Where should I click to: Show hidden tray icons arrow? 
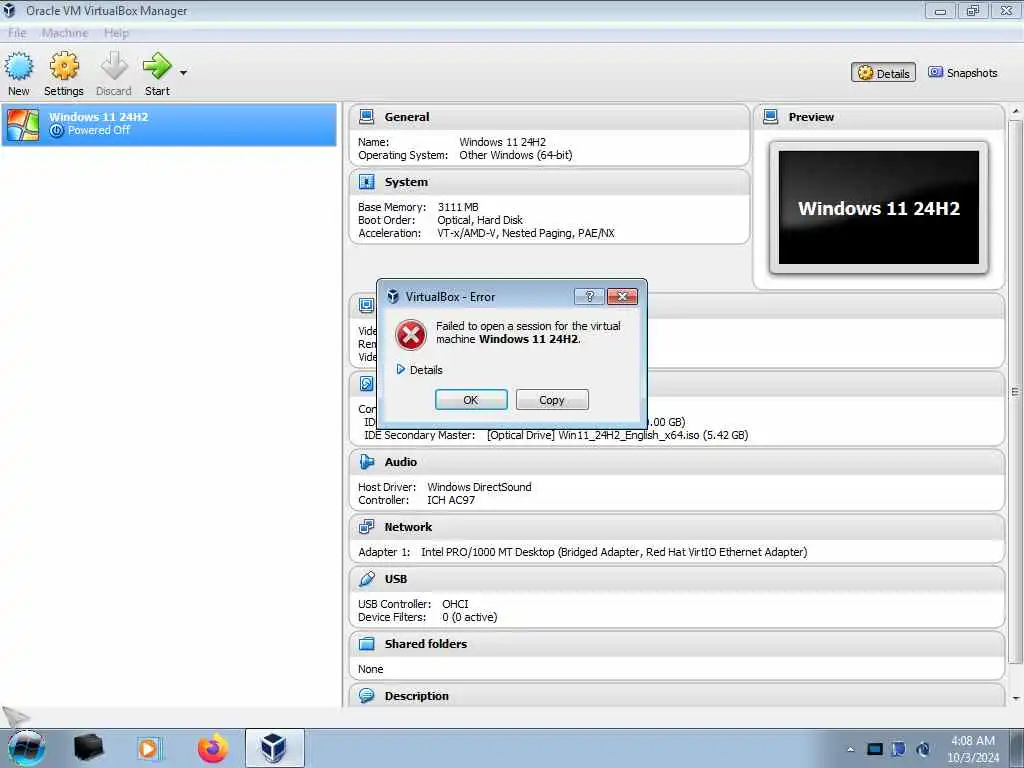(850, 749)
